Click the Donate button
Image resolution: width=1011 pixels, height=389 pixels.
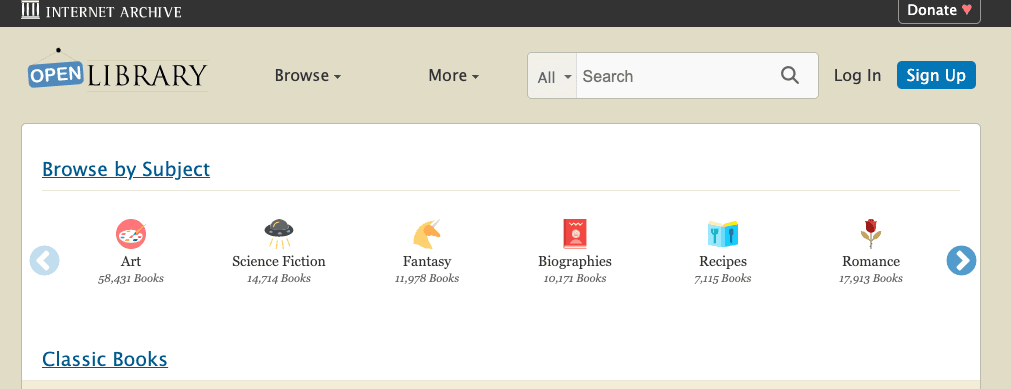(939, 10)
